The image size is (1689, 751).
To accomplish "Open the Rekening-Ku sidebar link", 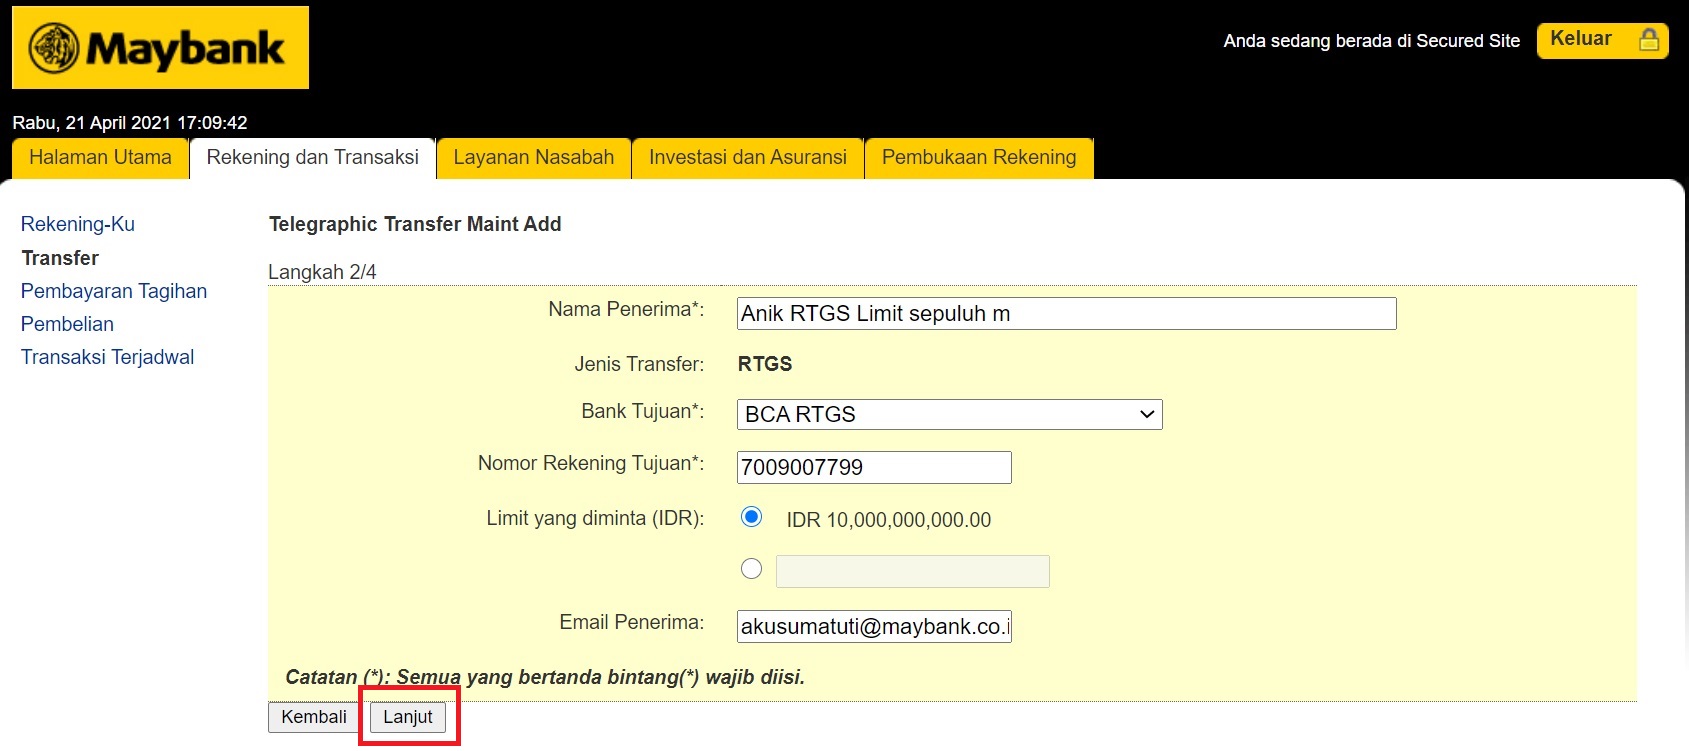I will click(x=78, y=224).
